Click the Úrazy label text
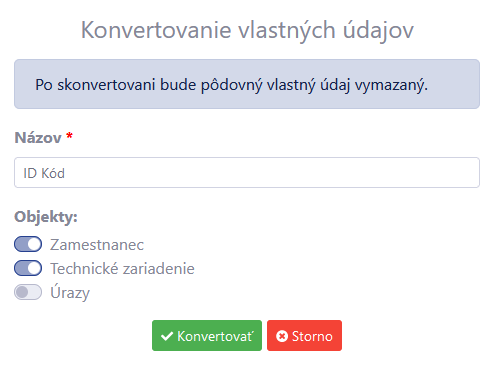This screenshot has height=366, width=494. (70, 293)
